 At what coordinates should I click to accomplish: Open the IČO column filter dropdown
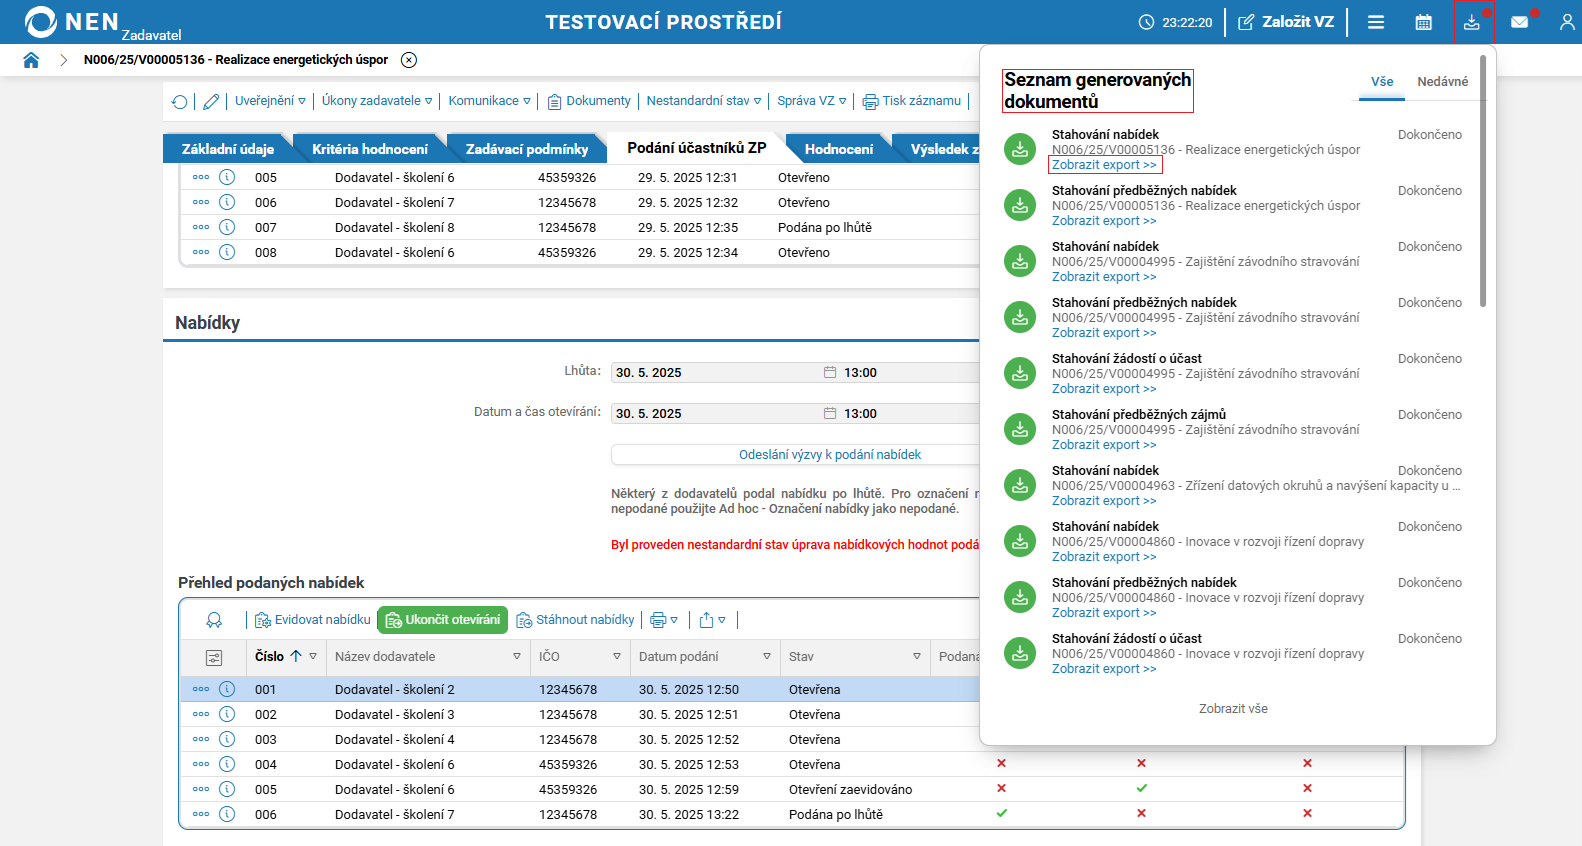(x=617, y=657)
